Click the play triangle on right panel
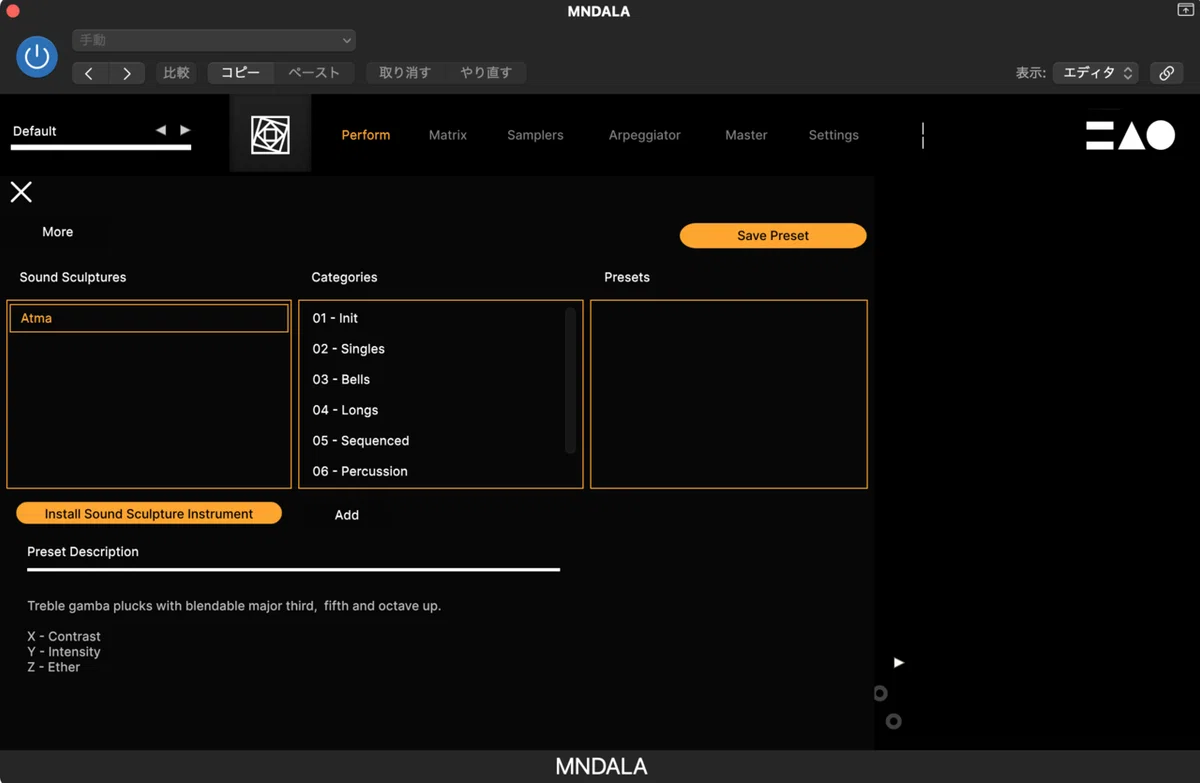1200x783 pixels. coord(899,662)
